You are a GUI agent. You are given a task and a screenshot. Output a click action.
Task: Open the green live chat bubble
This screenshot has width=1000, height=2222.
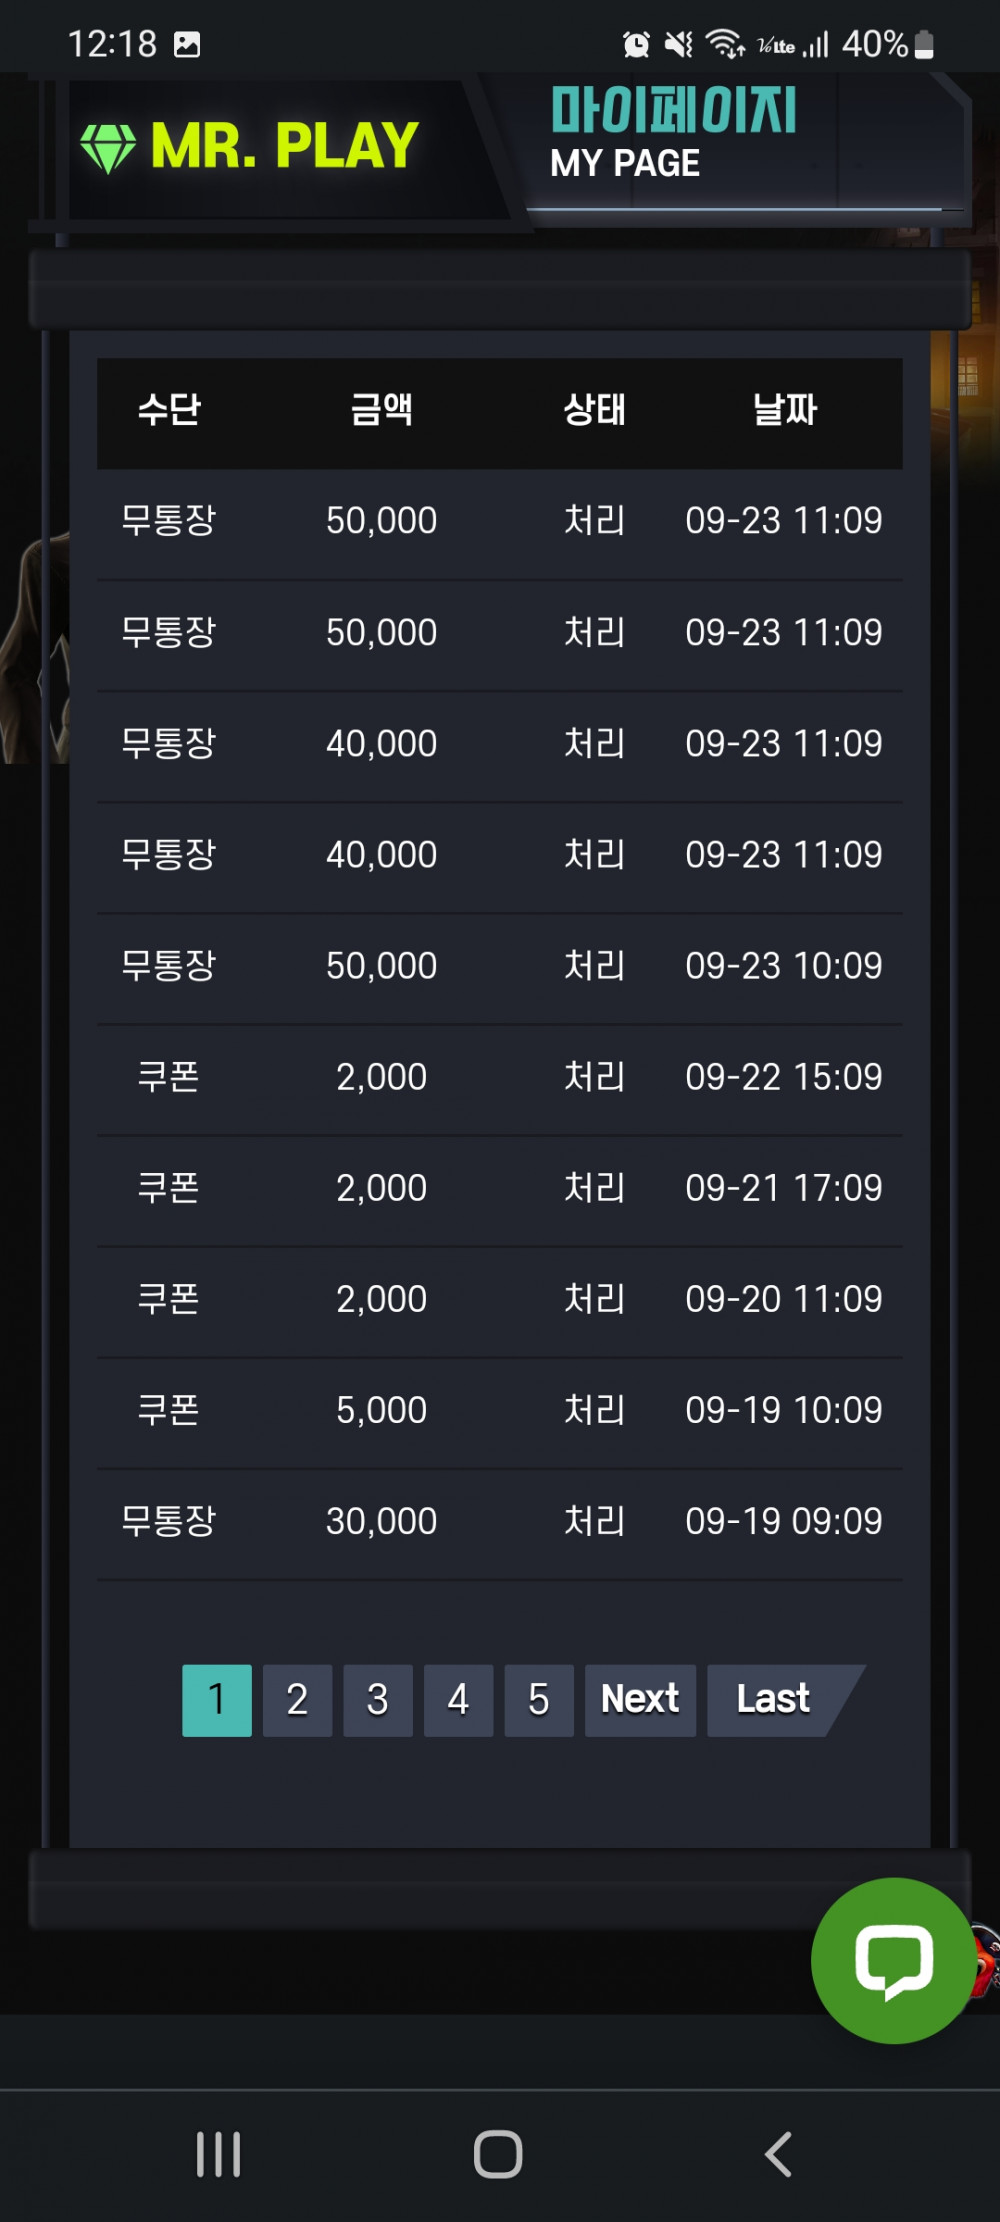[x=893, y=1960]
